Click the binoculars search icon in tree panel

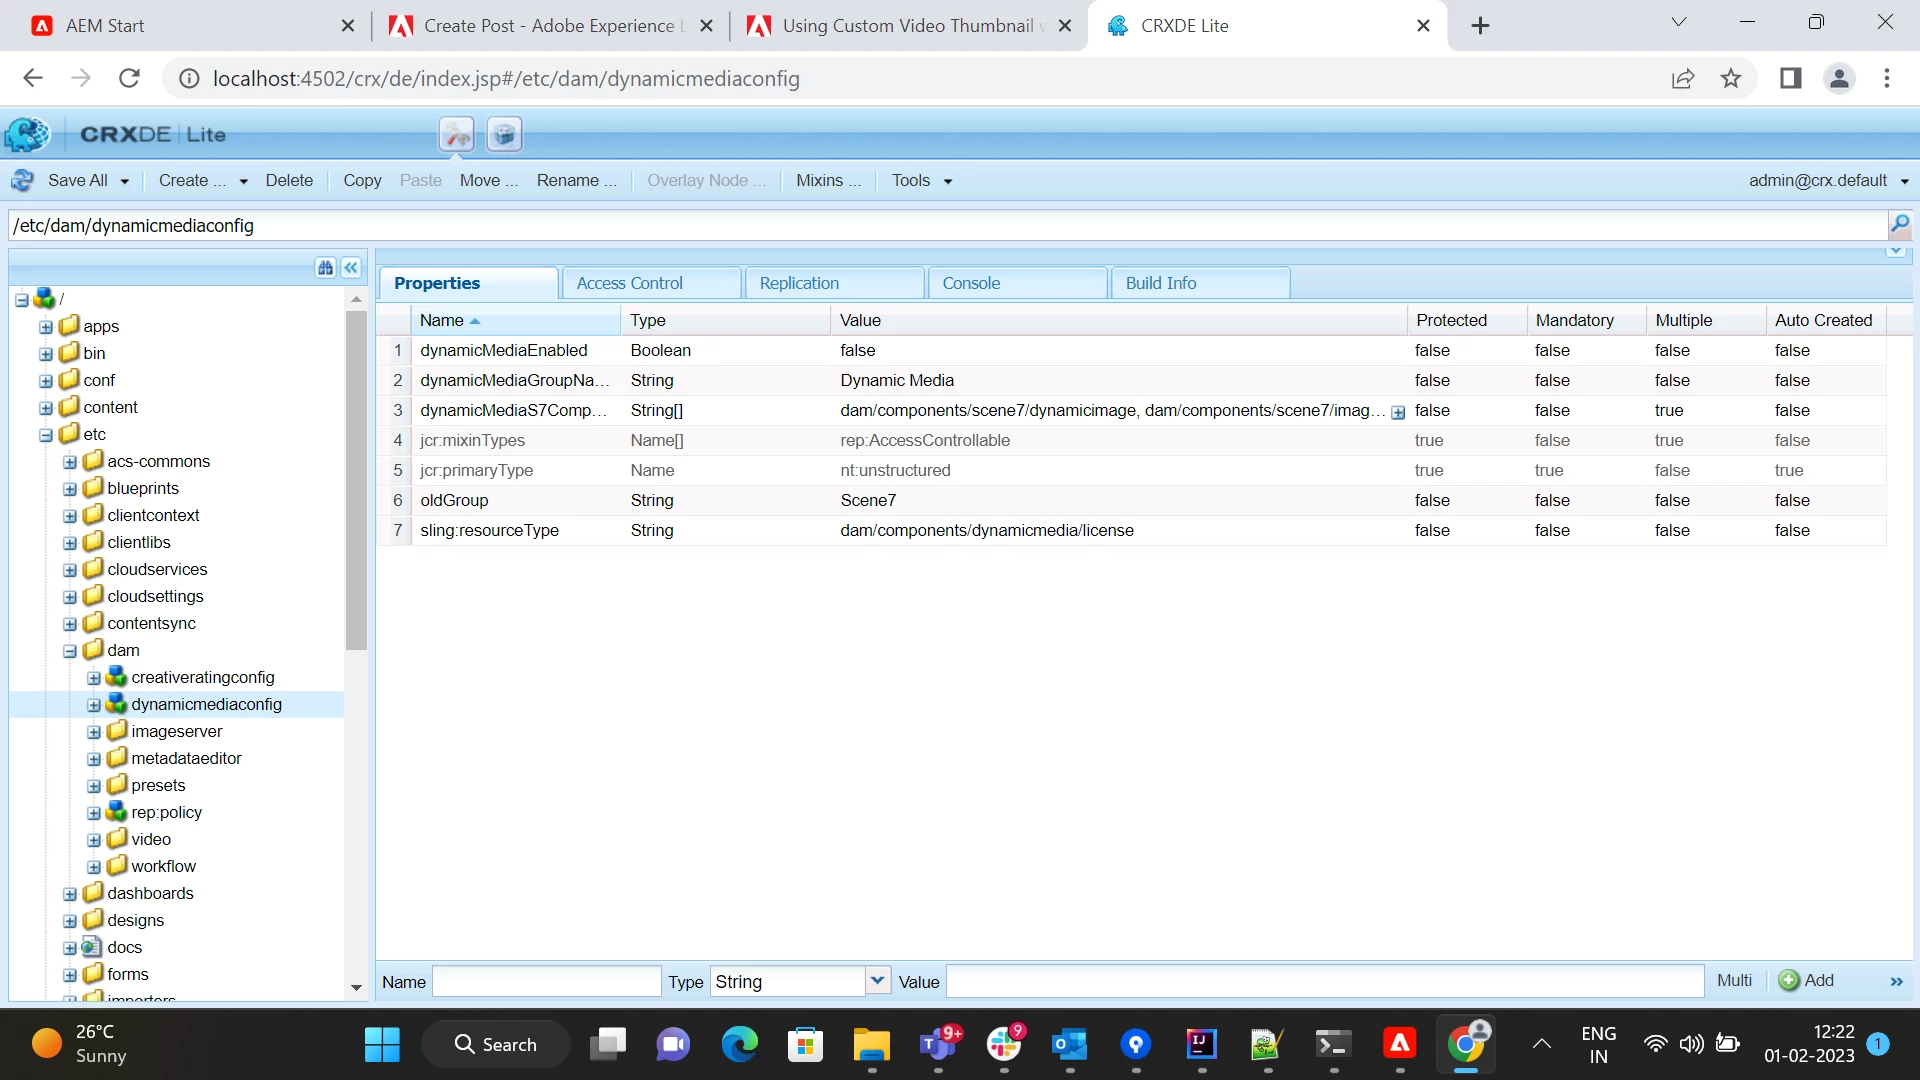coord(325,268)
